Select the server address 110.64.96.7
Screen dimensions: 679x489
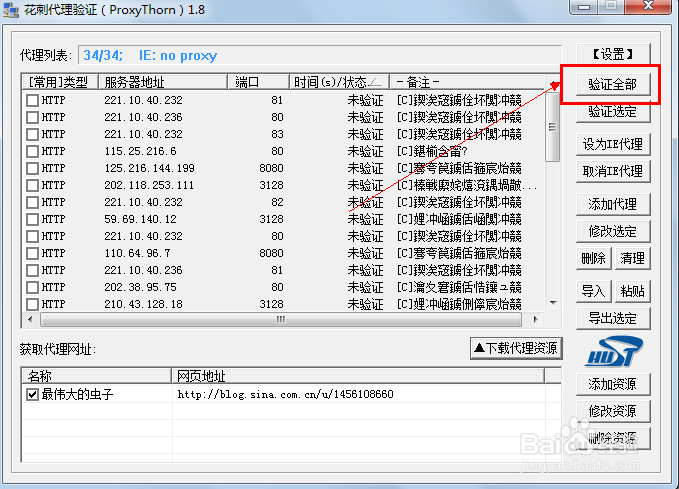coord(137,253)
